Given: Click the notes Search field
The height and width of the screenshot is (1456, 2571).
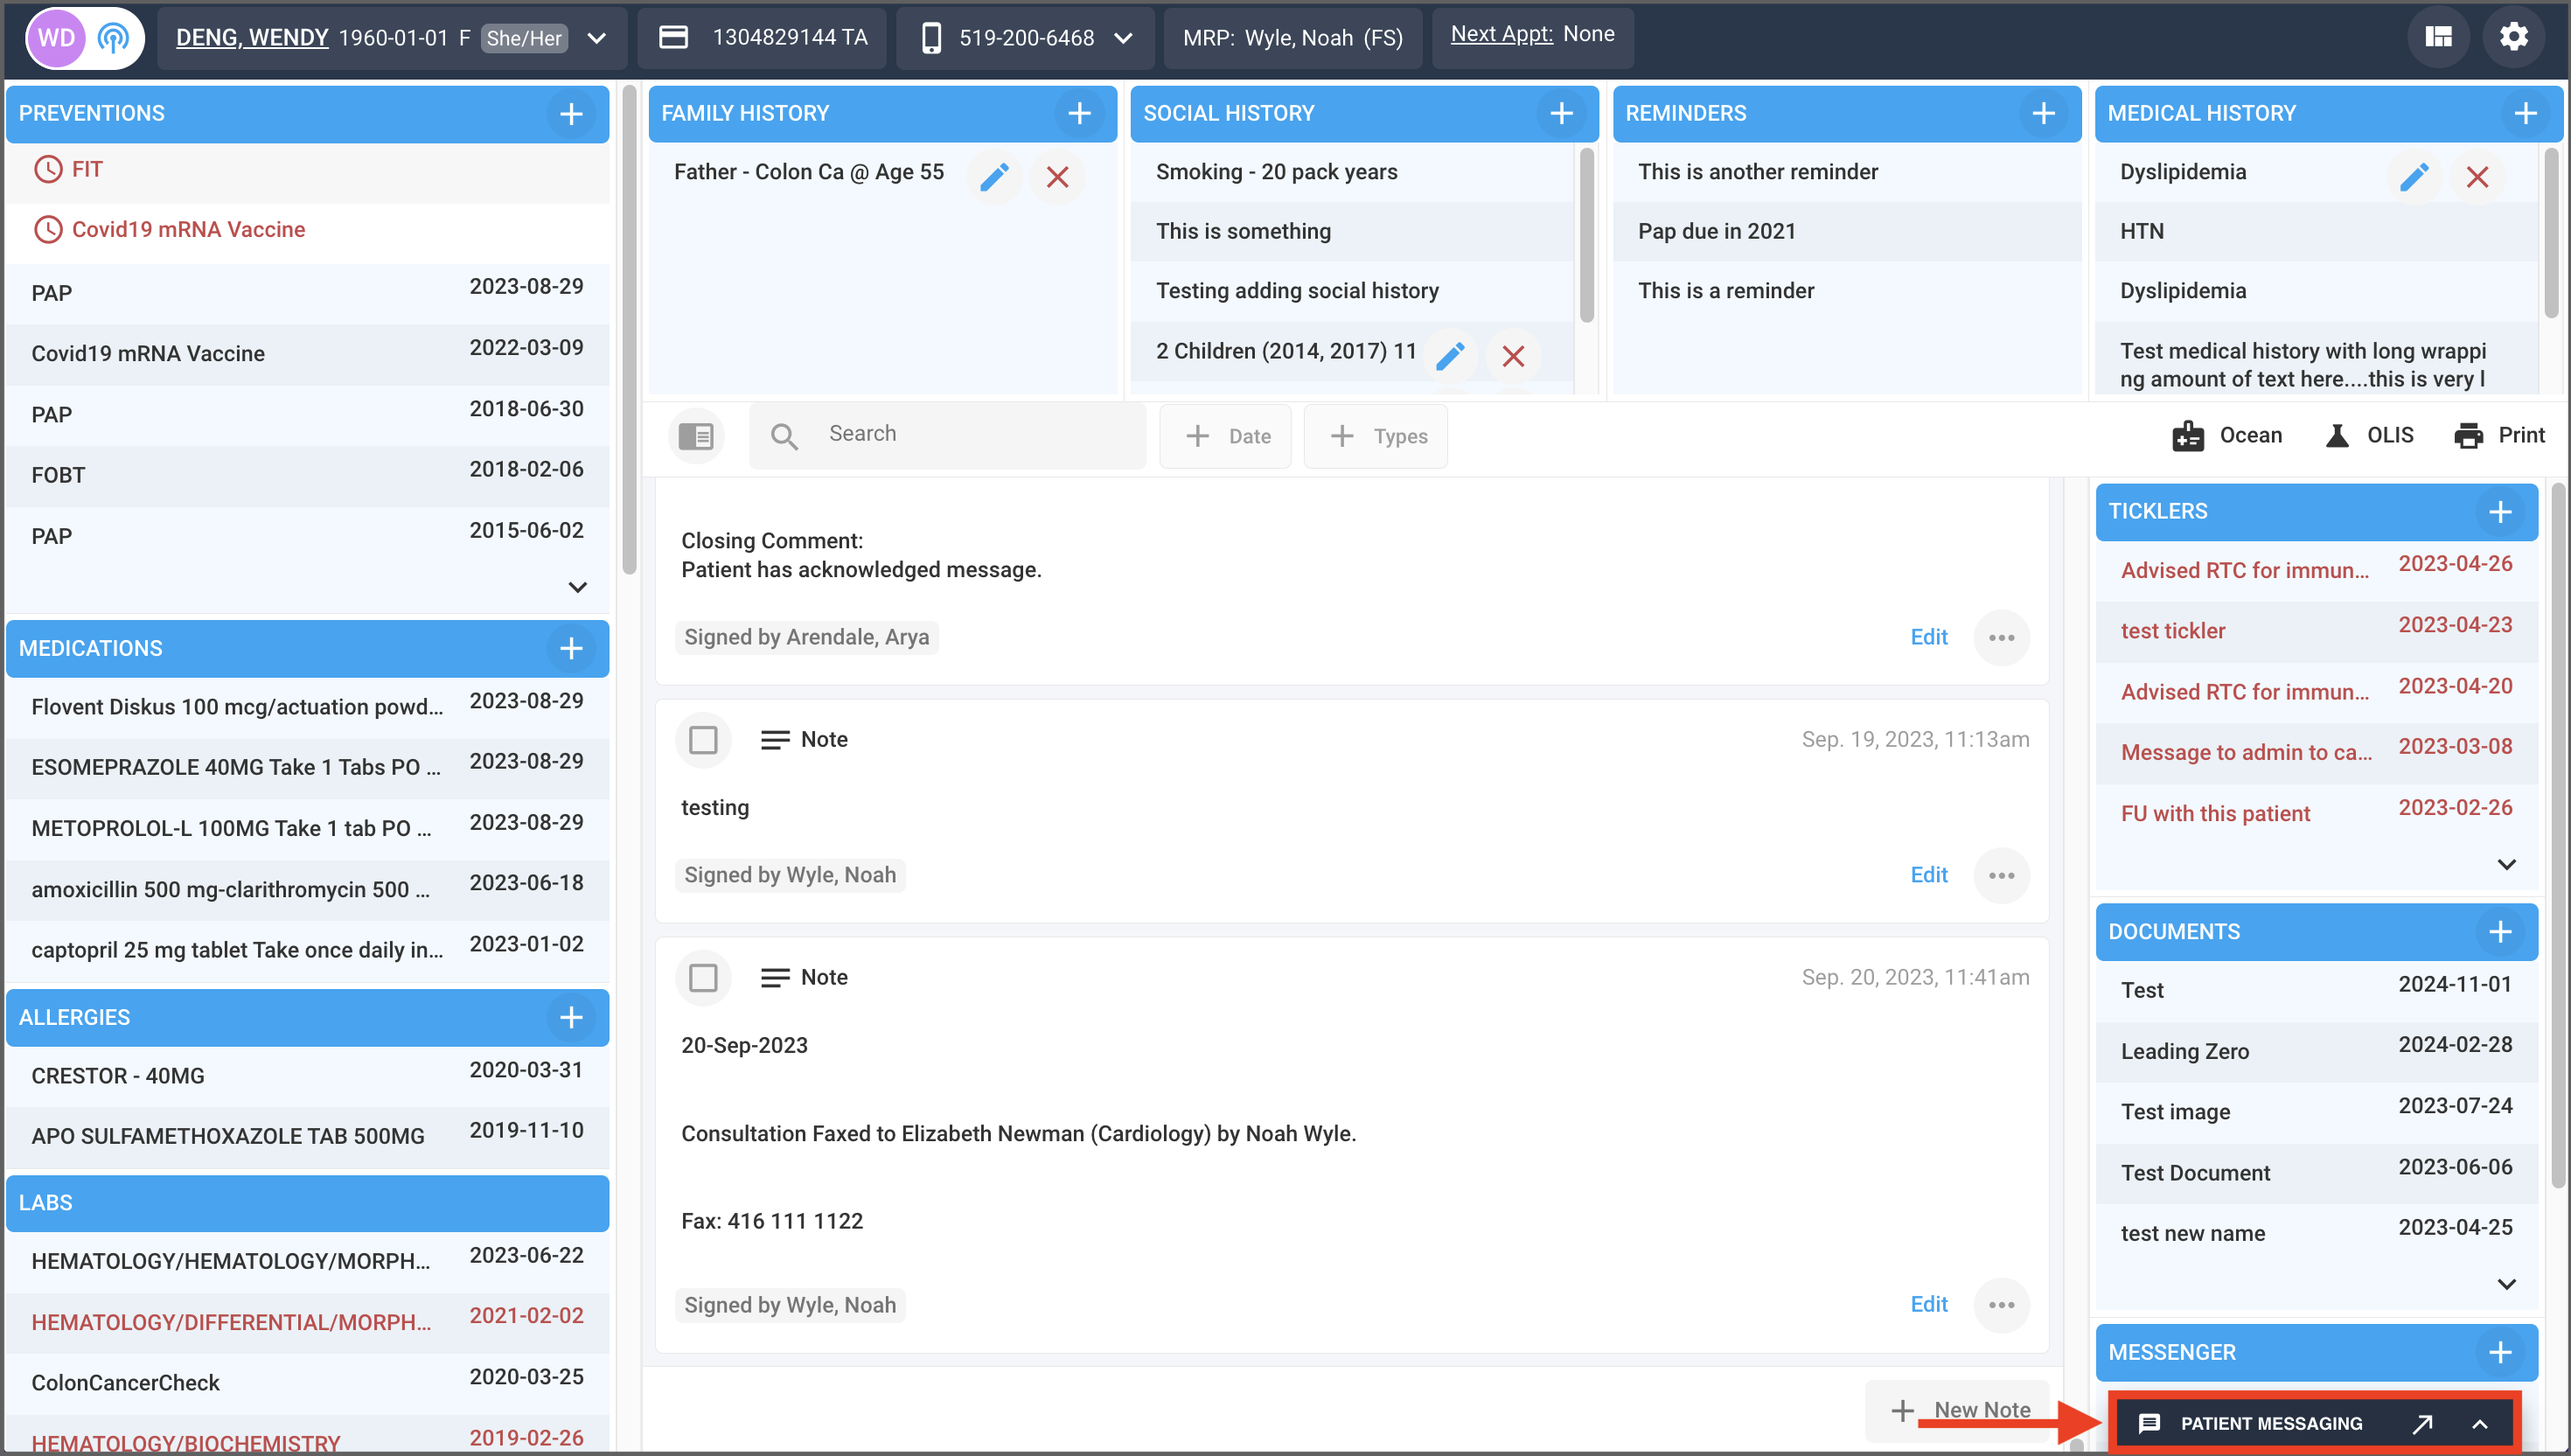Looking at the screenshot, I should pyautogui.click(x=948, y=435).
